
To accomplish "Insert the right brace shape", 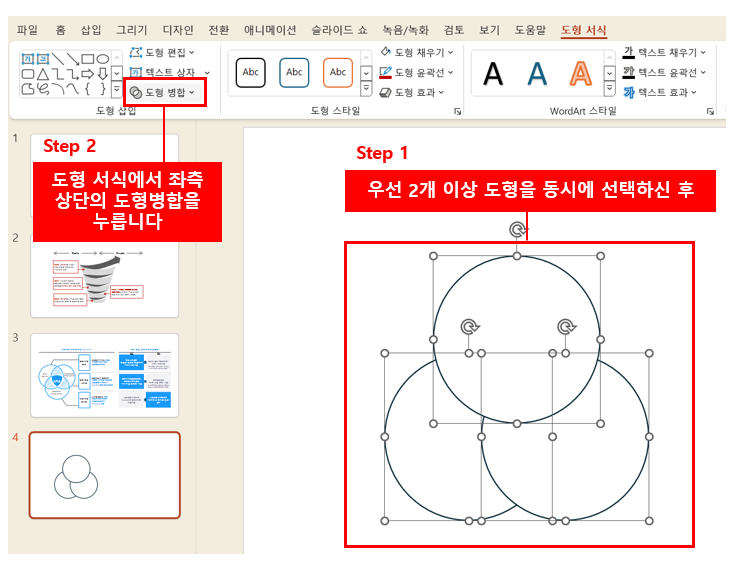I will point(103,88).
